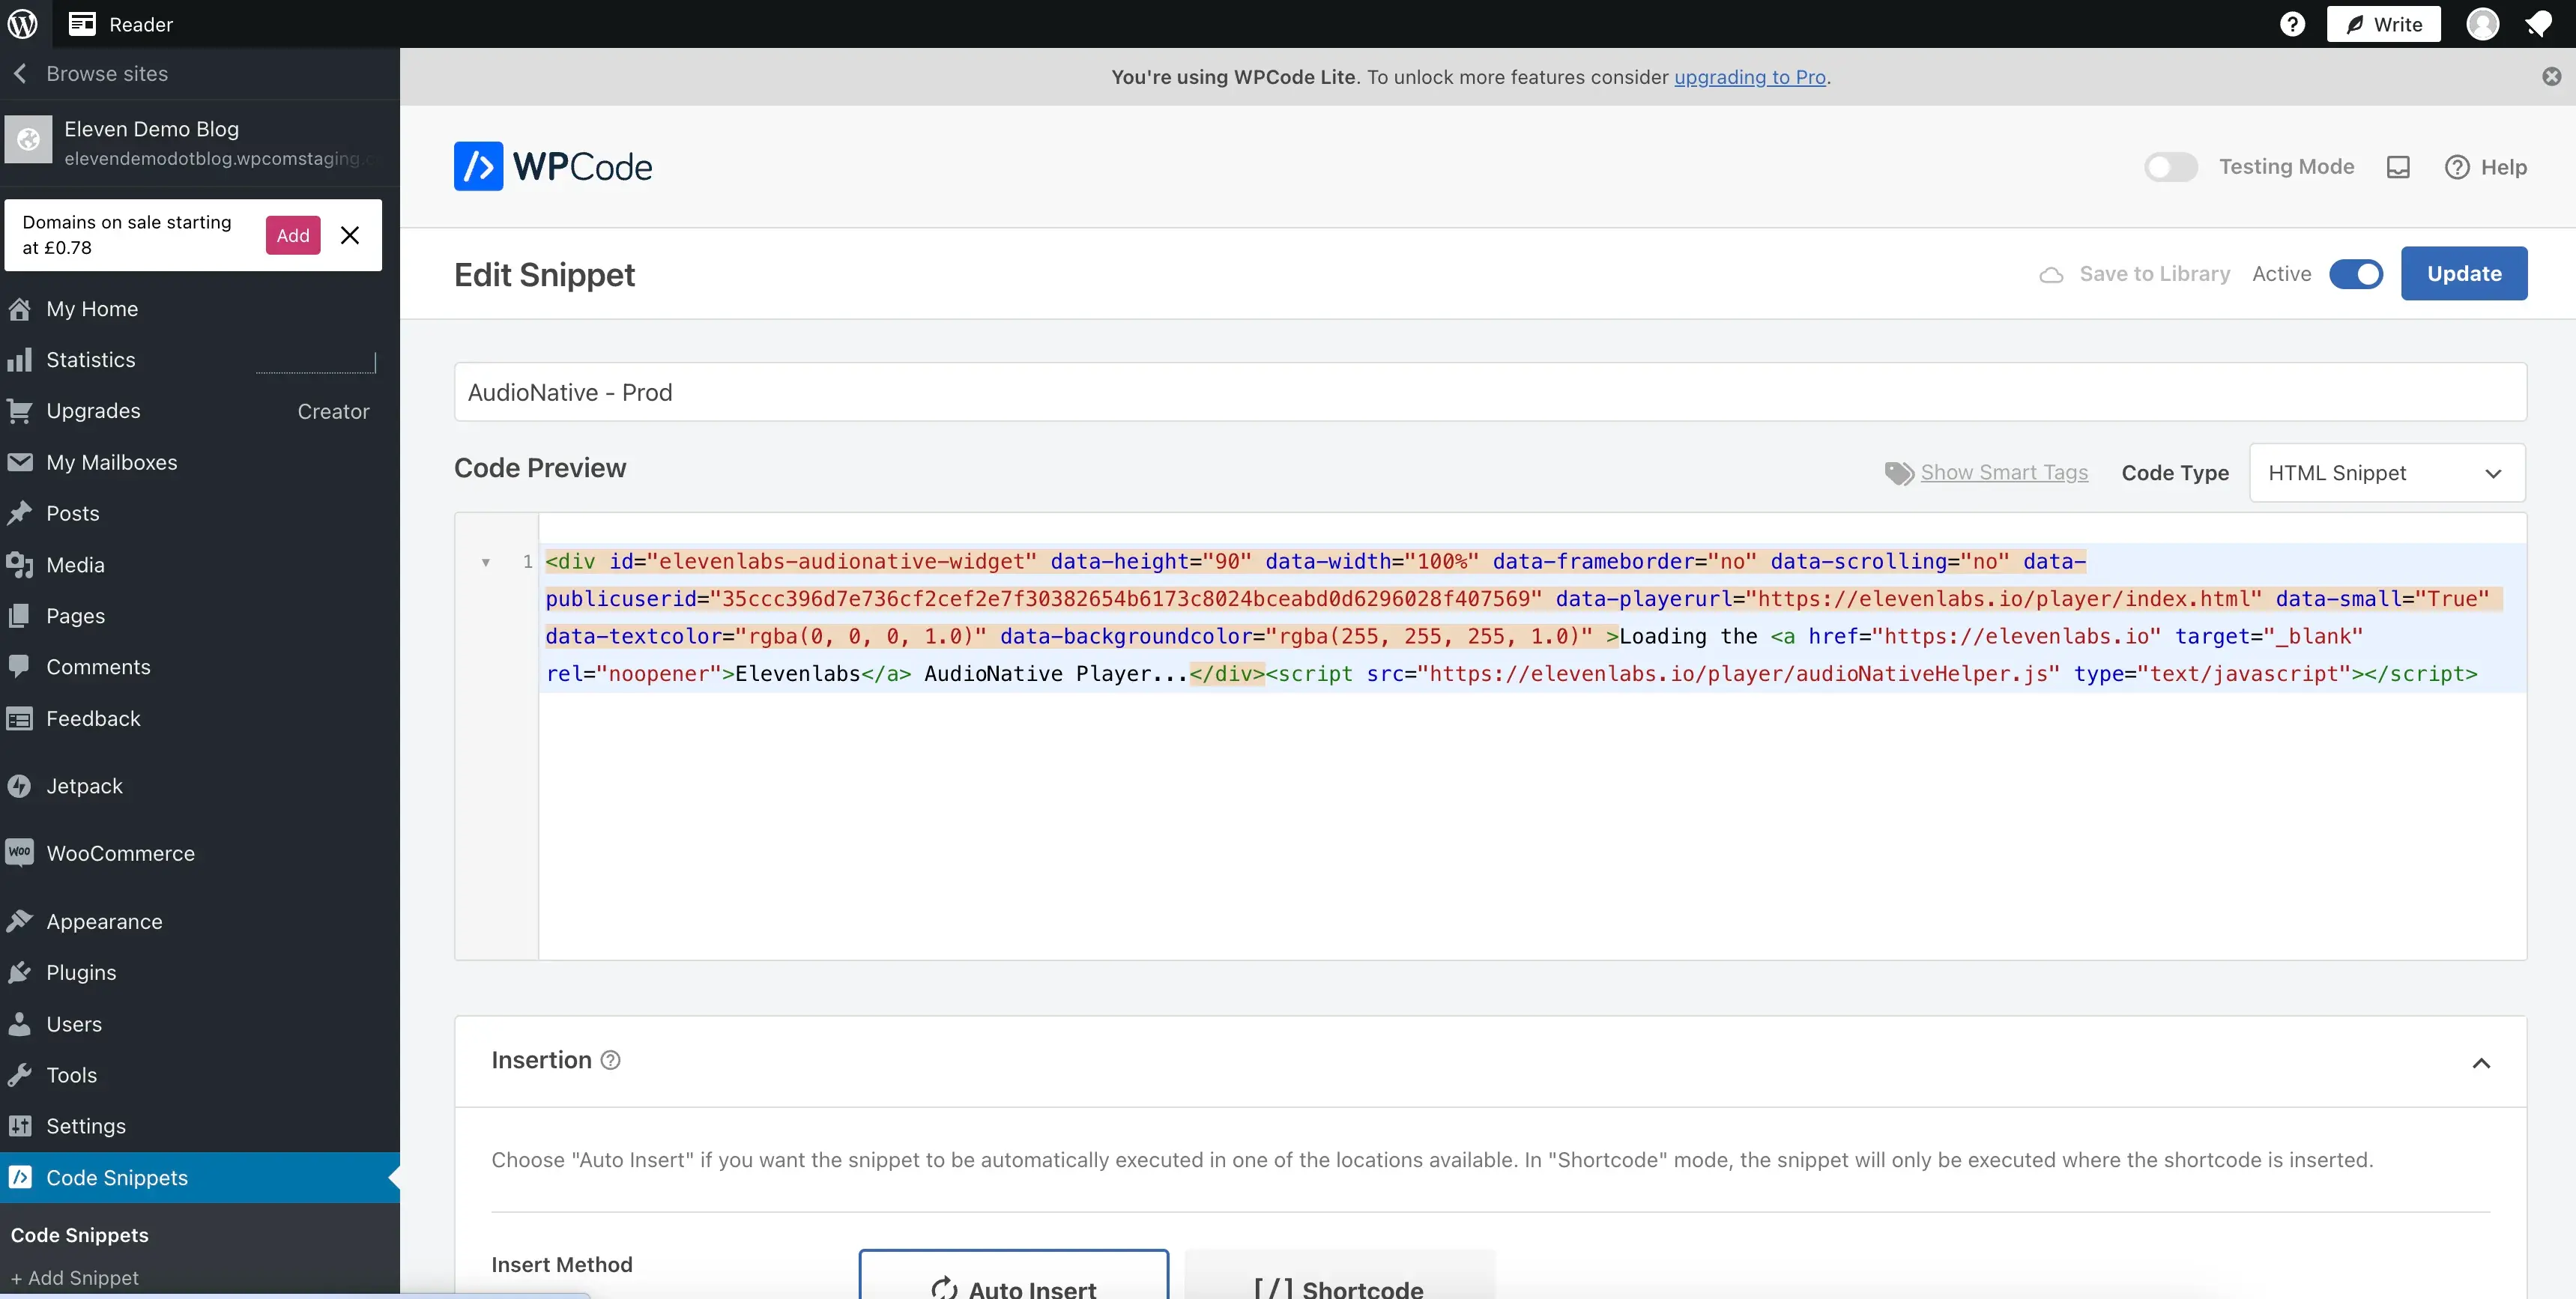Click the WordPress logo icon
Screen dimensions: 2576x1299
23,24
